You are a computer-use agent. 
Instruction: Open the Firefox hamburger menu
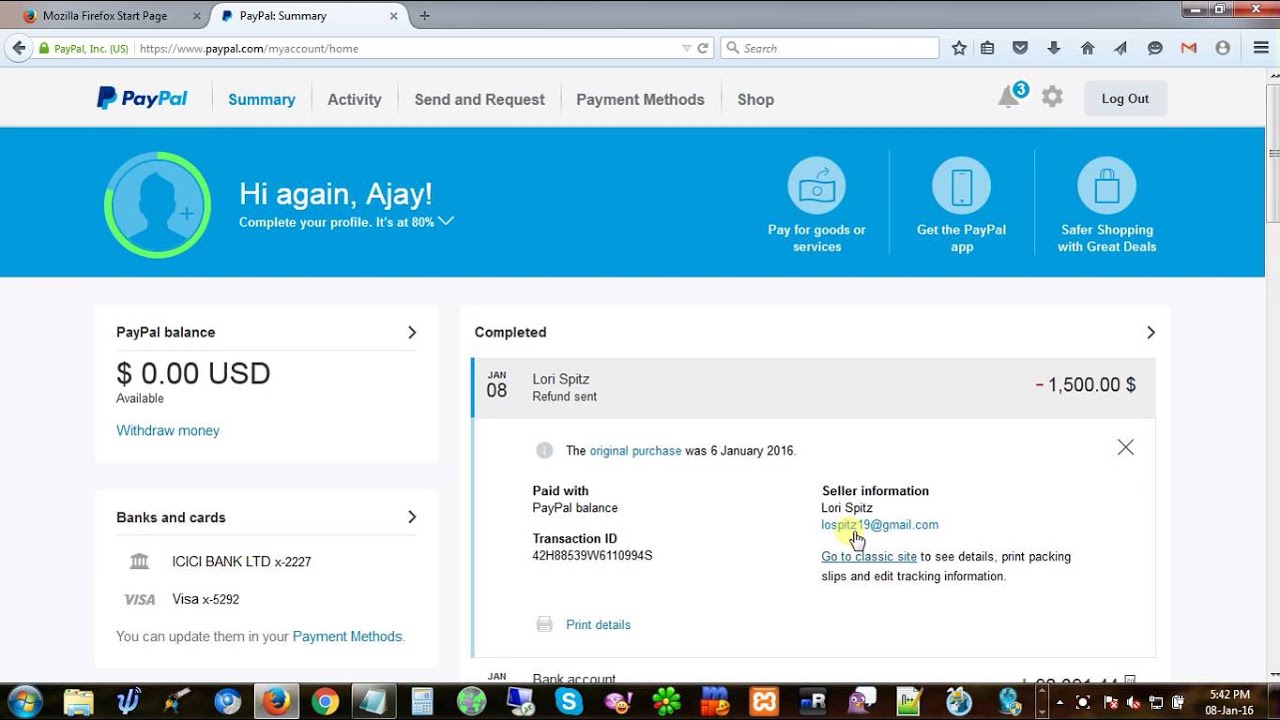[x=1261, y=48]
